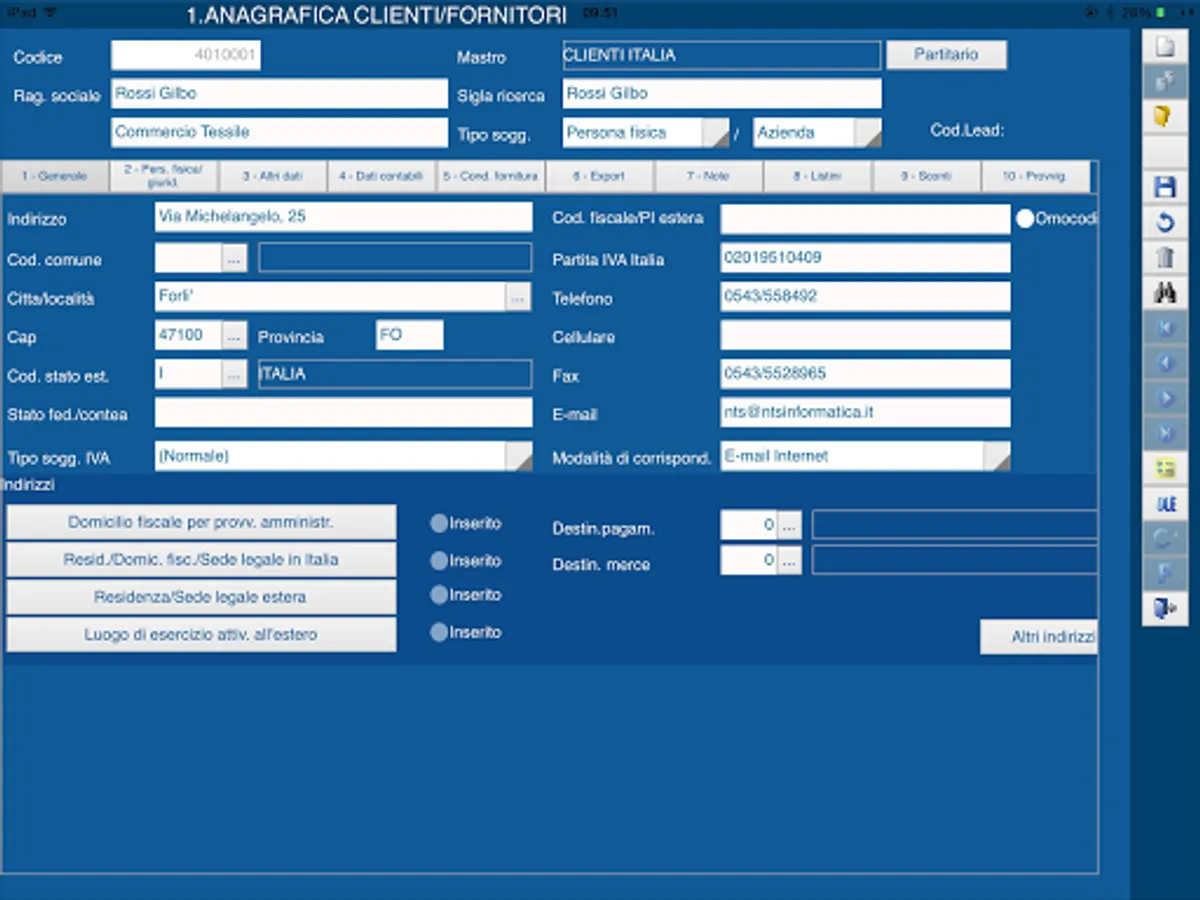Open Cod. comune lookup ellipsis button

click(x=234, y=259)
